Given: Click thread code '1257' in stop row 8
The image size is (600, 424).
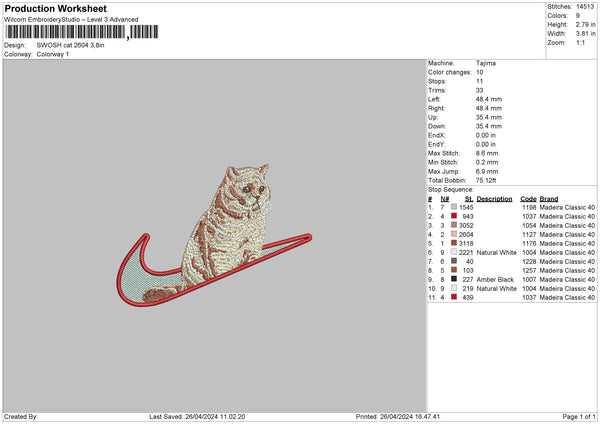Looking at the screenshot, I should pyautogui.click(x=529, y=271).
